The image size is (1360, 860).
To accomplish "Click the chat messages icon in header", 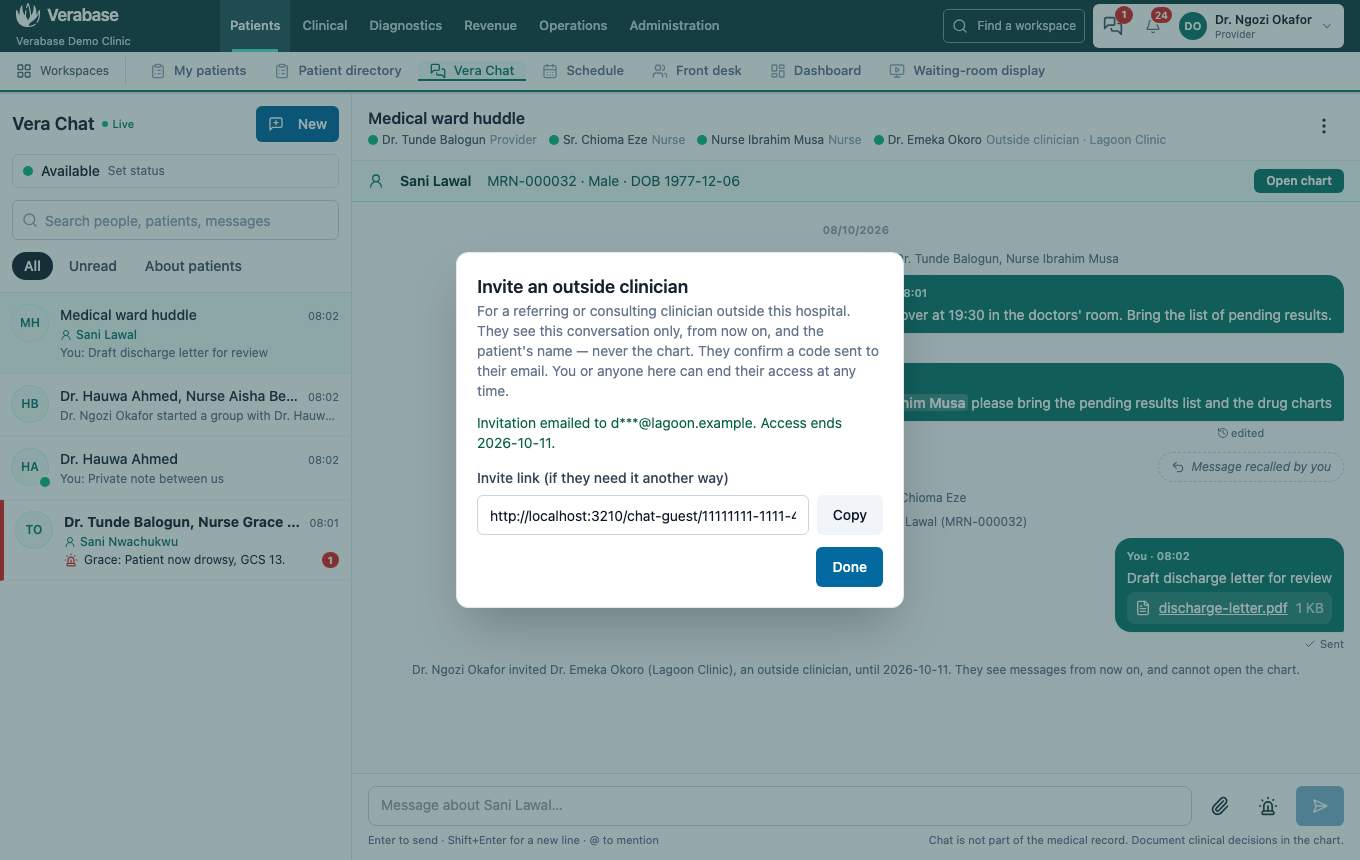I will click(1113, 26).
